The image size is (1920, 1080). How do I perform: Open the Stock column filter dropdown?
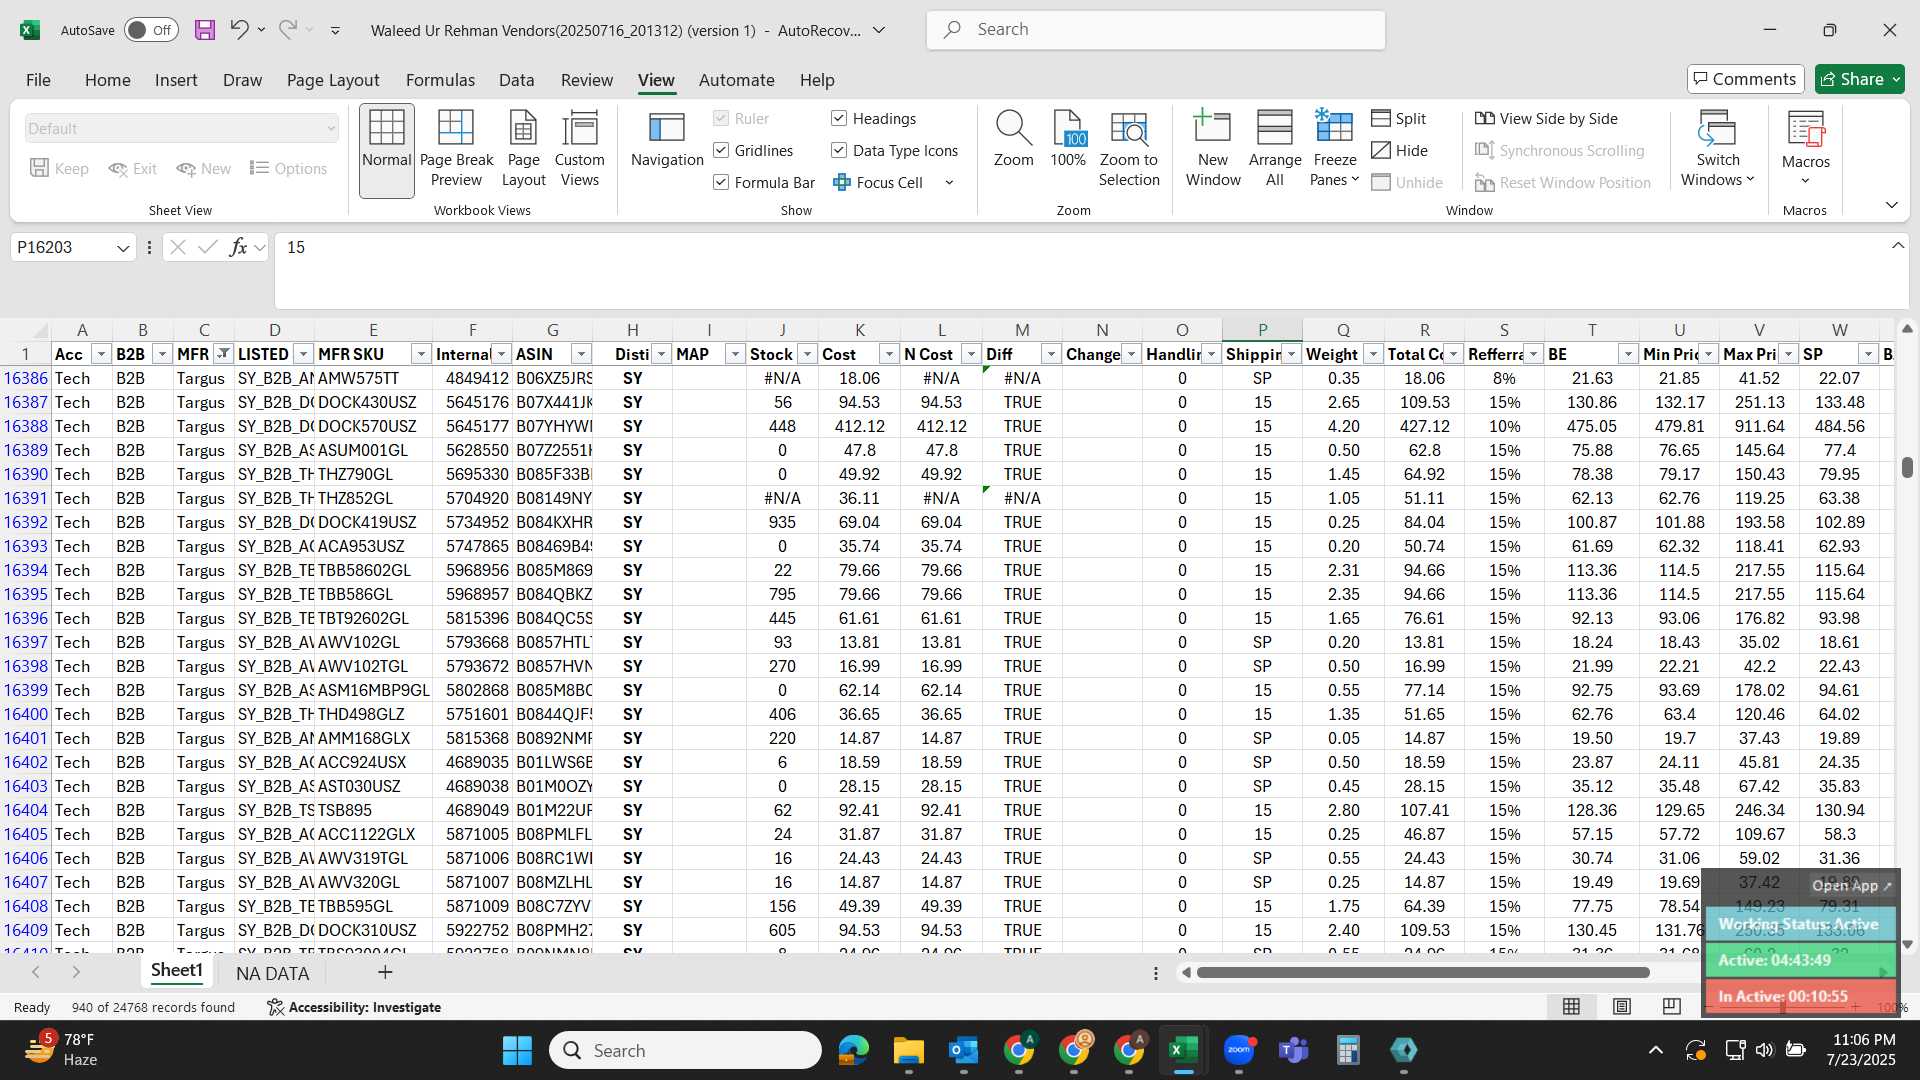coord(807,354)
